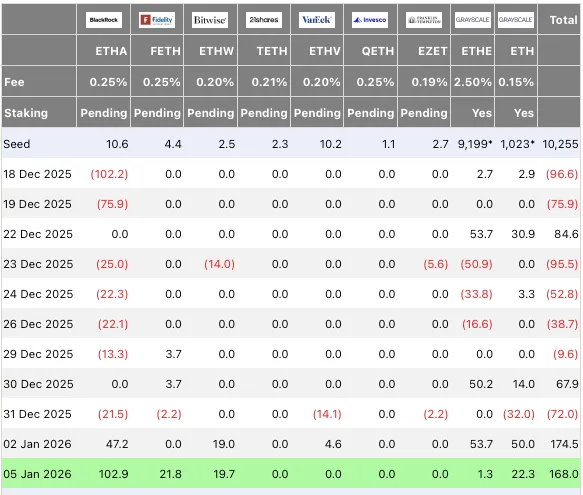Image resolution: width=583 pixels, height=495 pixels.
Task: Select the 05 Jan 2026 highlighted row
Action: (291, 473)
